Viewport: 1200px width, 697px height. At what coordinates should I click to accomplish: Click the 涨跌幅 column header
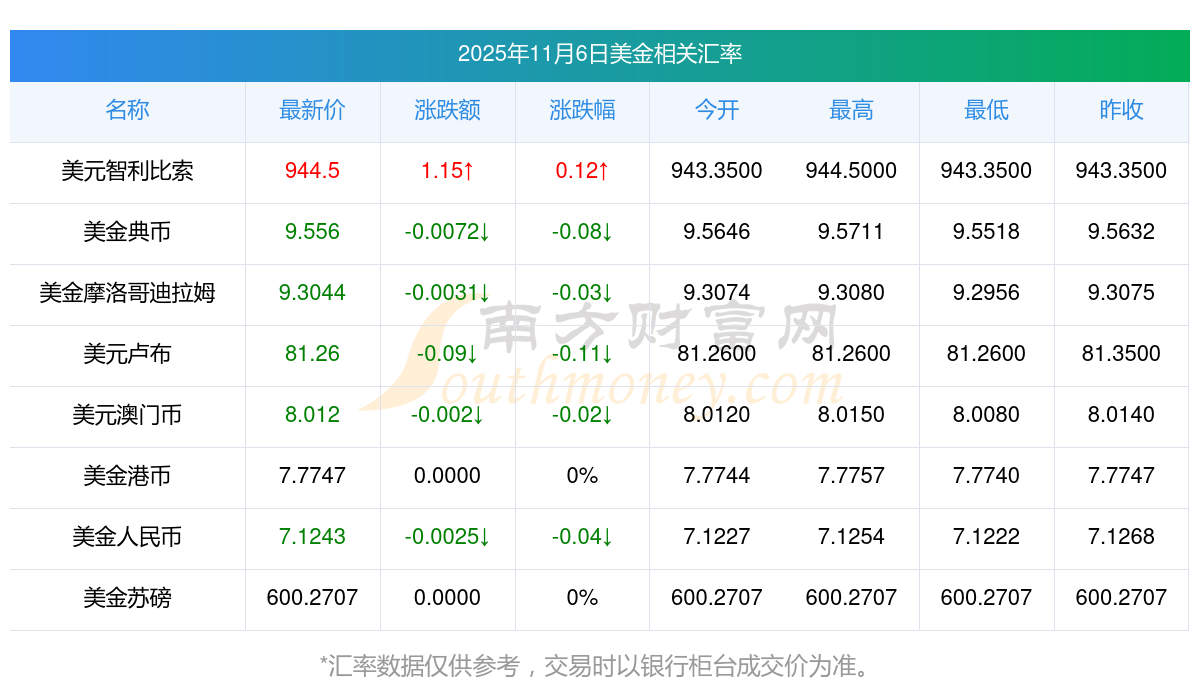tap(582, 111)
